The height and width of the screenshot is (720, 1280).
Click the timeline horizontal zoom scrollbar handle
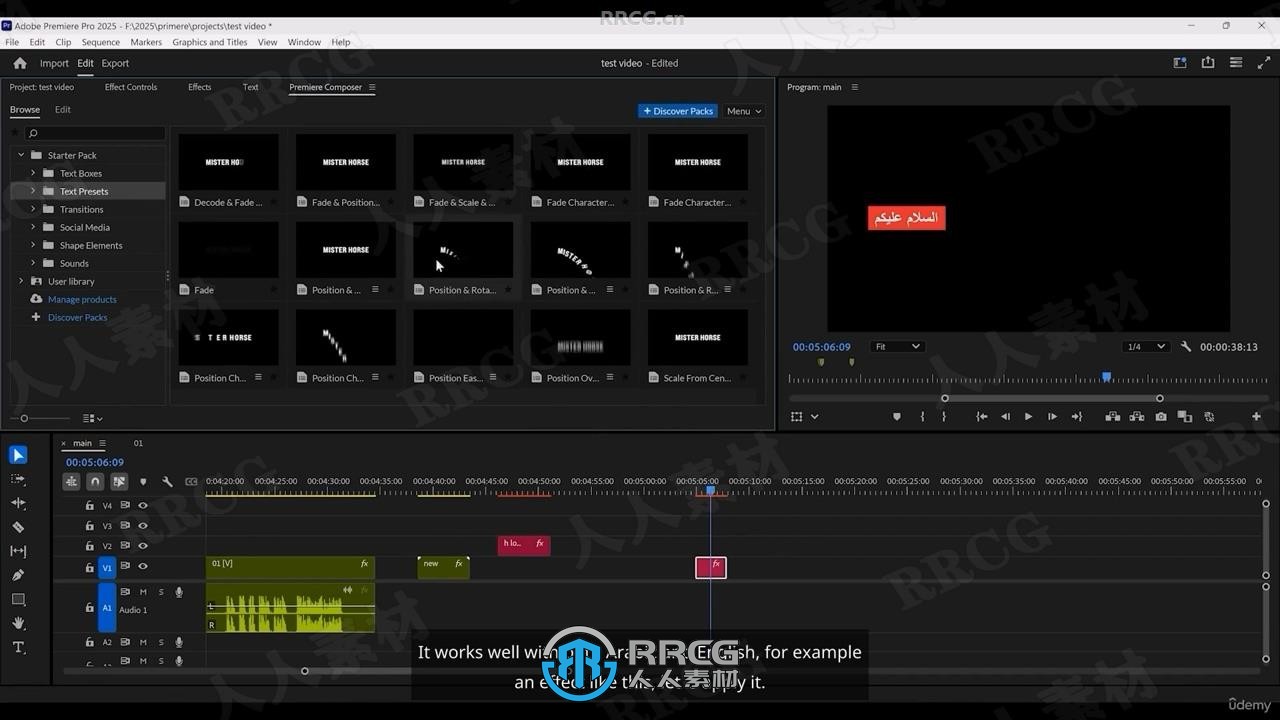[305, 671]
